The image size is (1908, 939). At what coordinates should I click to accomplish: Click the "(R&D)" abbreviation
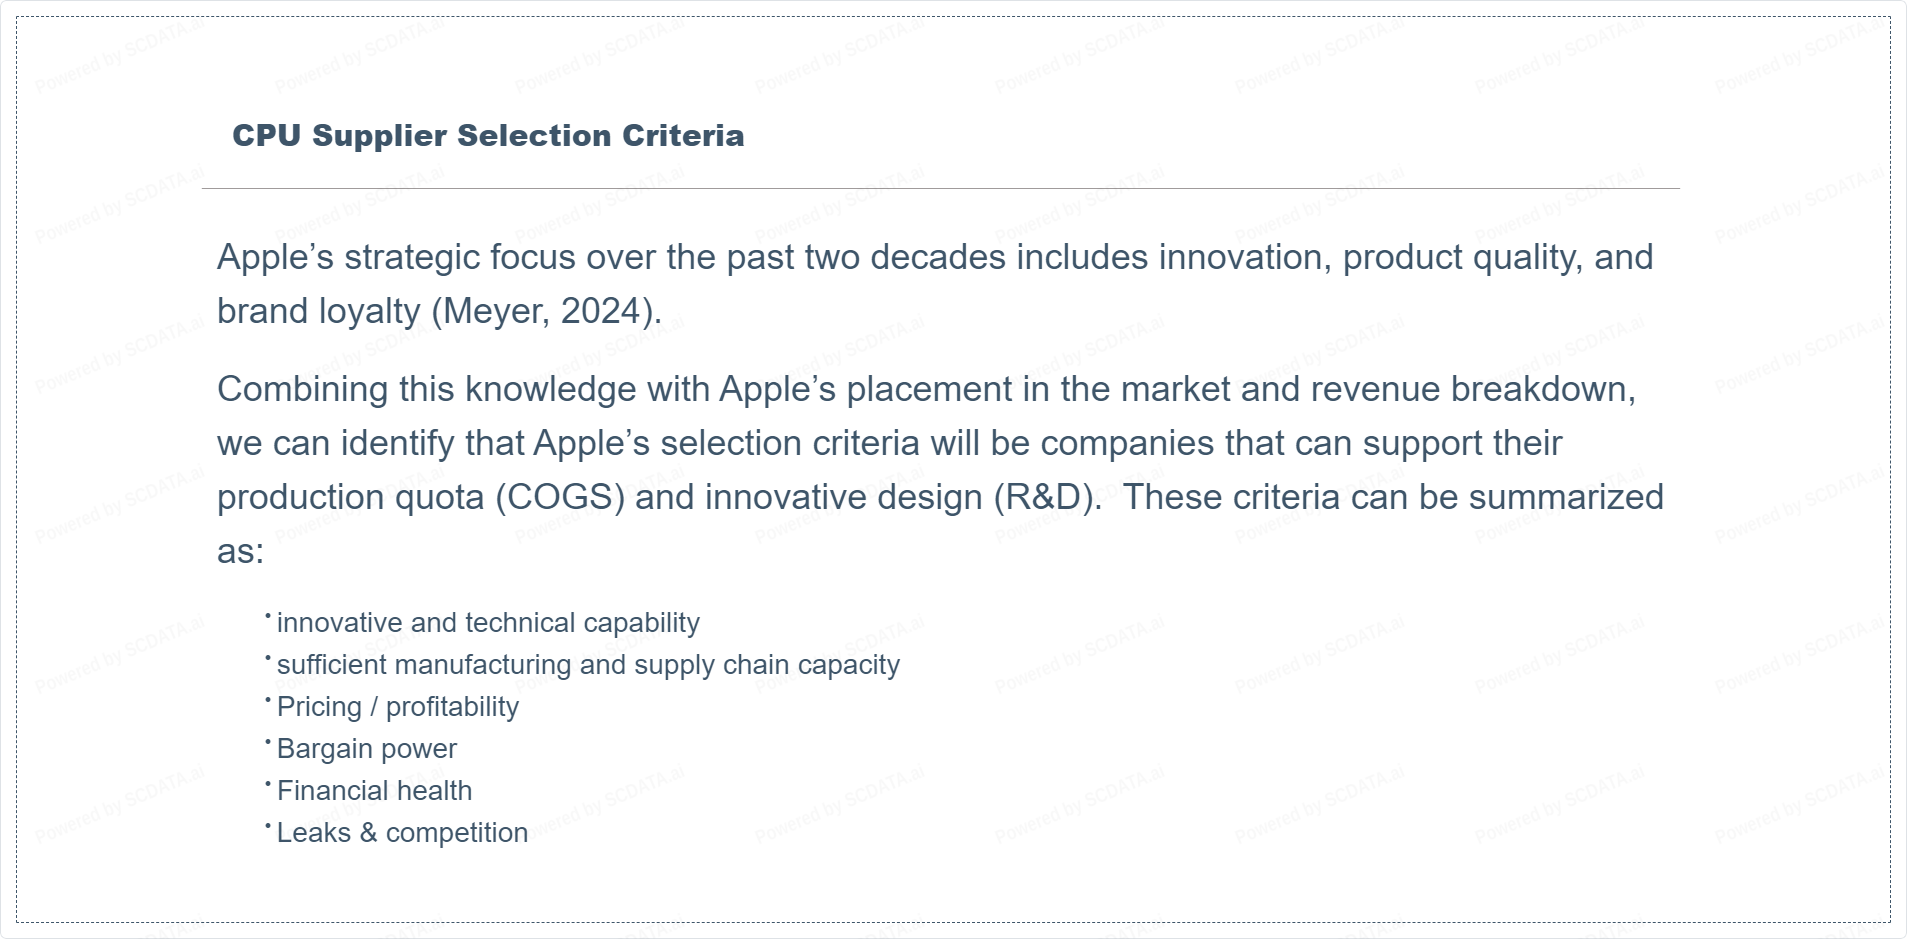[1047, 498]
